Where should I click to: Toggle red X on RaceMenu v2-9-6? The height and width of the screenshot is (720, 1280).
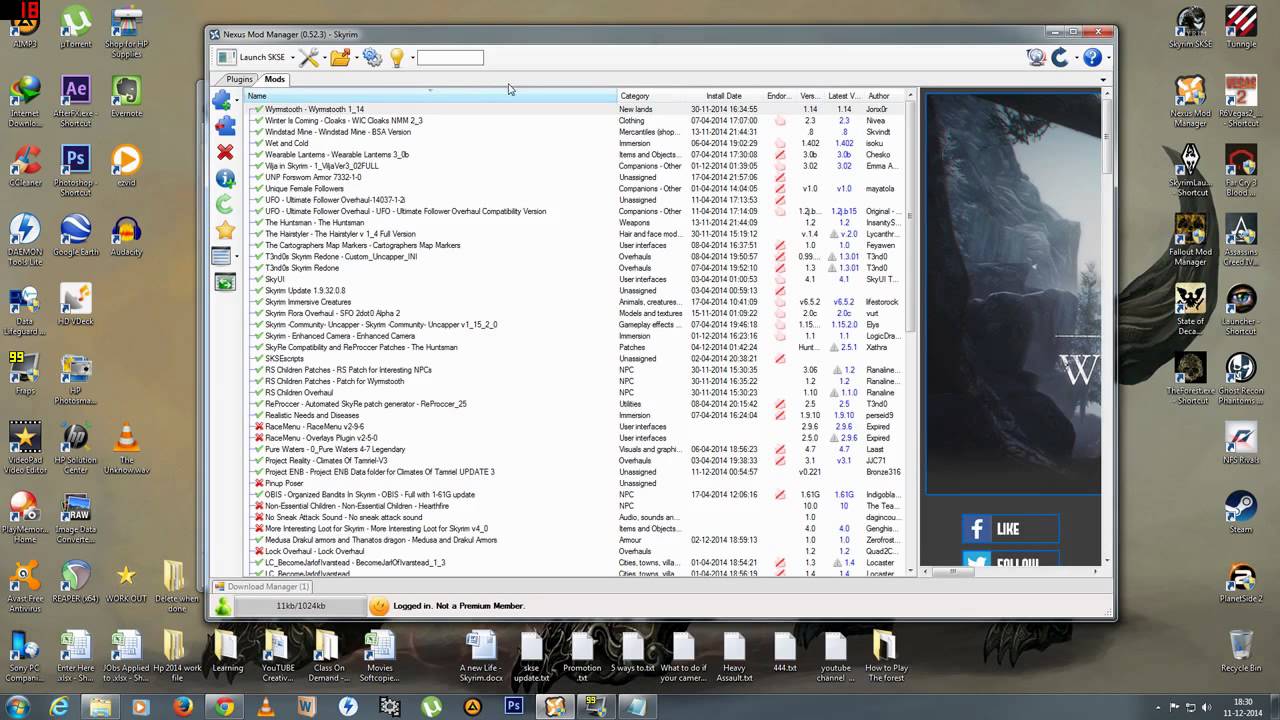(259, 426)
